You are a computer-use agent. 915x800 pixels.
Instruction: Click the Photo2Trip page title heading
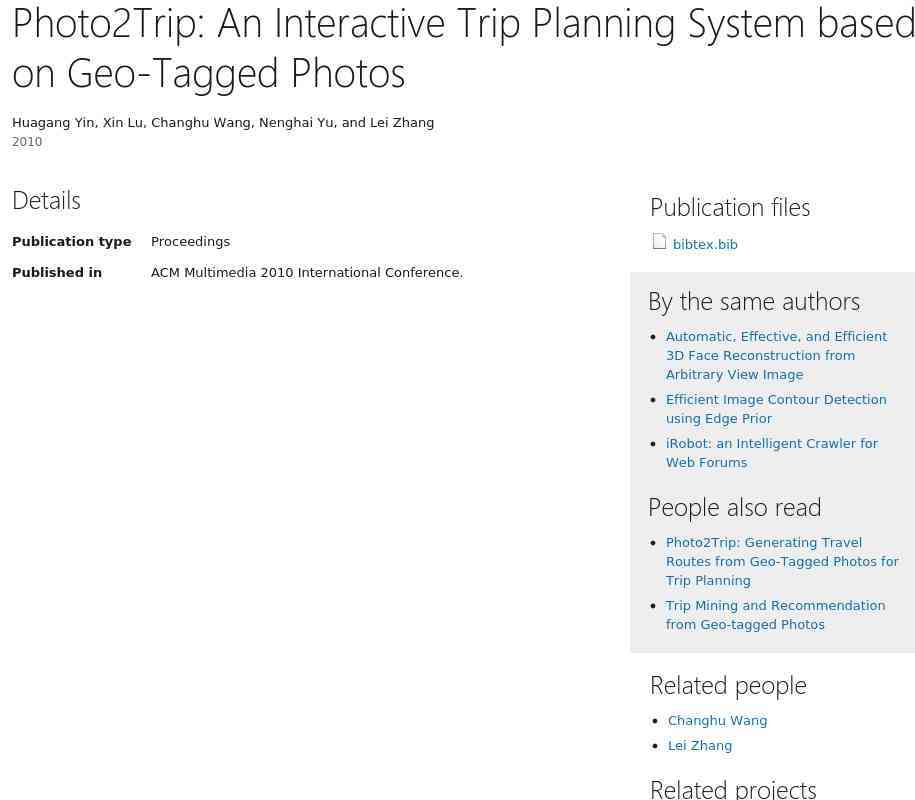click(463, 48)
